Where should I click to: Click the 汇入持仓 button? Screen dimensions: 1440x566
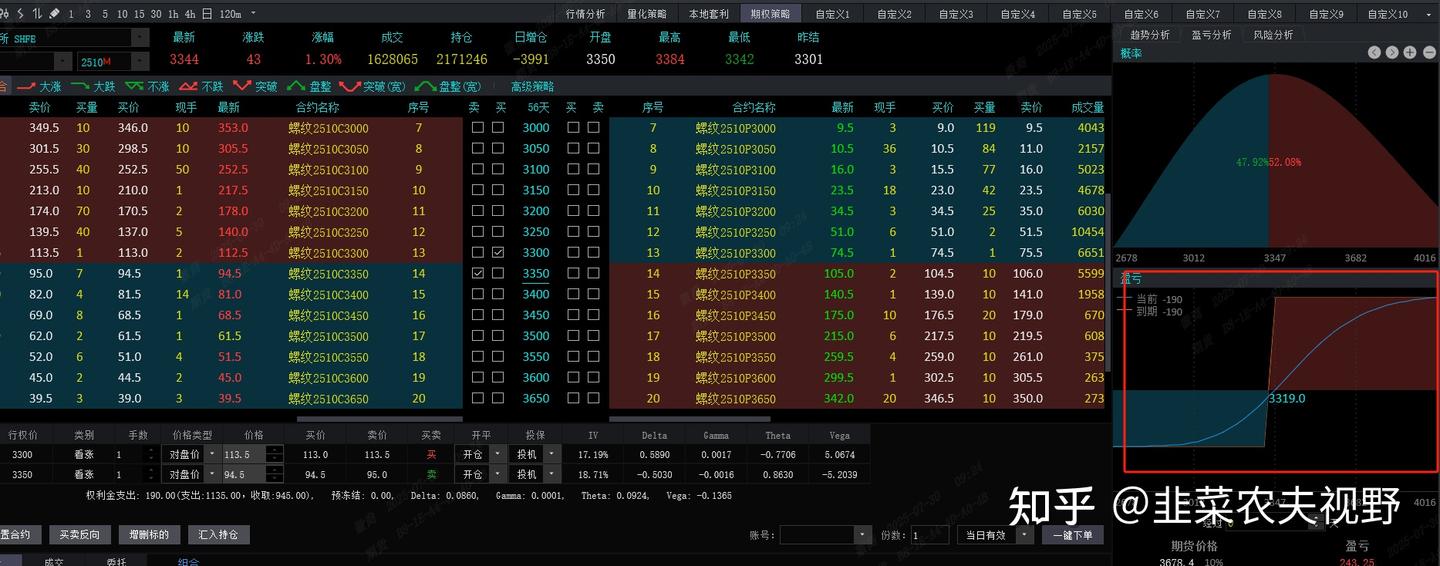(218, 535)
